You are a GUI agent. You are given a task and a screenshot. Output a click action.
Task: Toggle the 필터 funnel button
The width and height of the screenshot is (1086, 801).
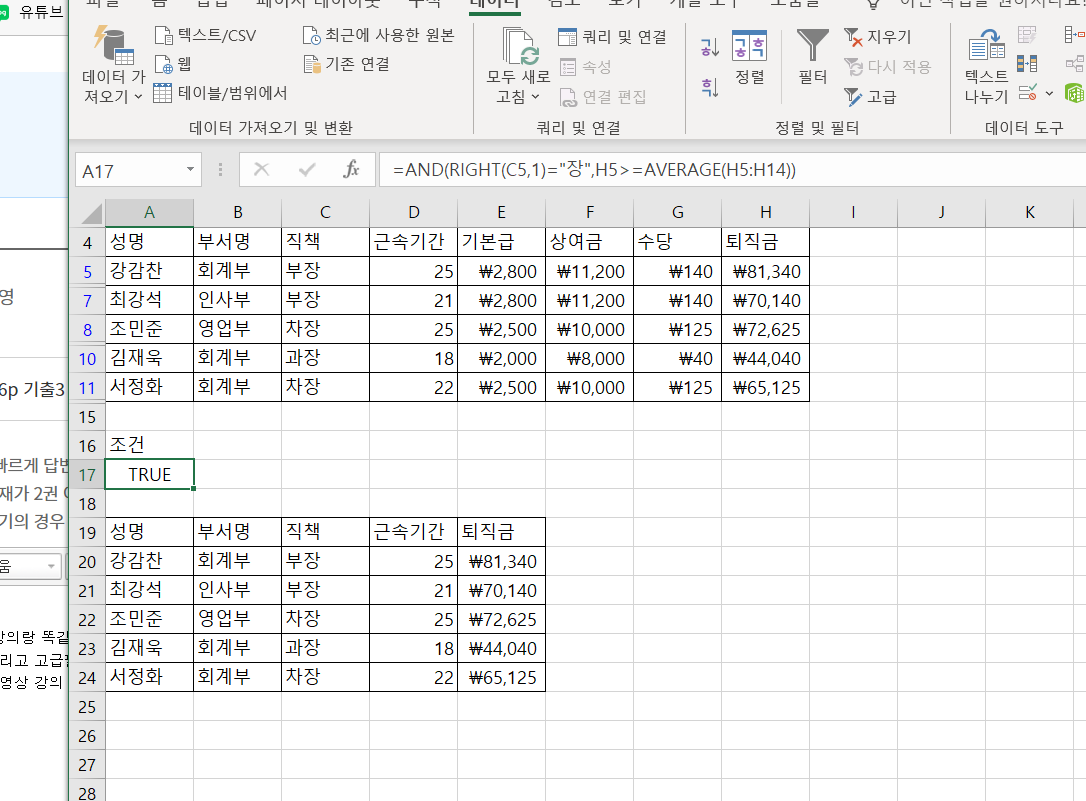tap(812, 58)
